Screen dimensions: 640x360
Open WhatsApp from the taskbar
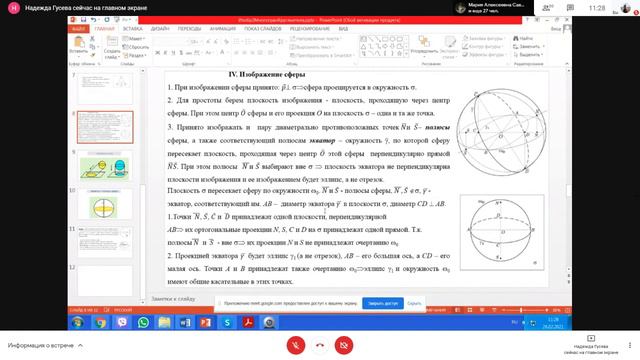pos(143,322)
